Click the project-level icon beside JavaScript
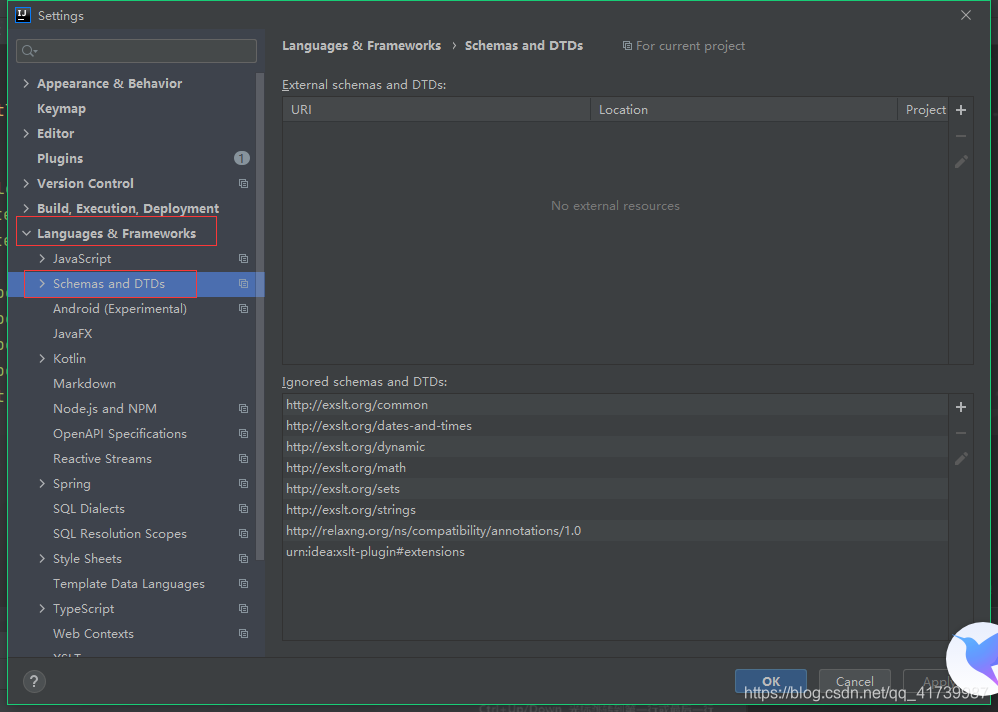The image size is (998, 712). point(243,258)
